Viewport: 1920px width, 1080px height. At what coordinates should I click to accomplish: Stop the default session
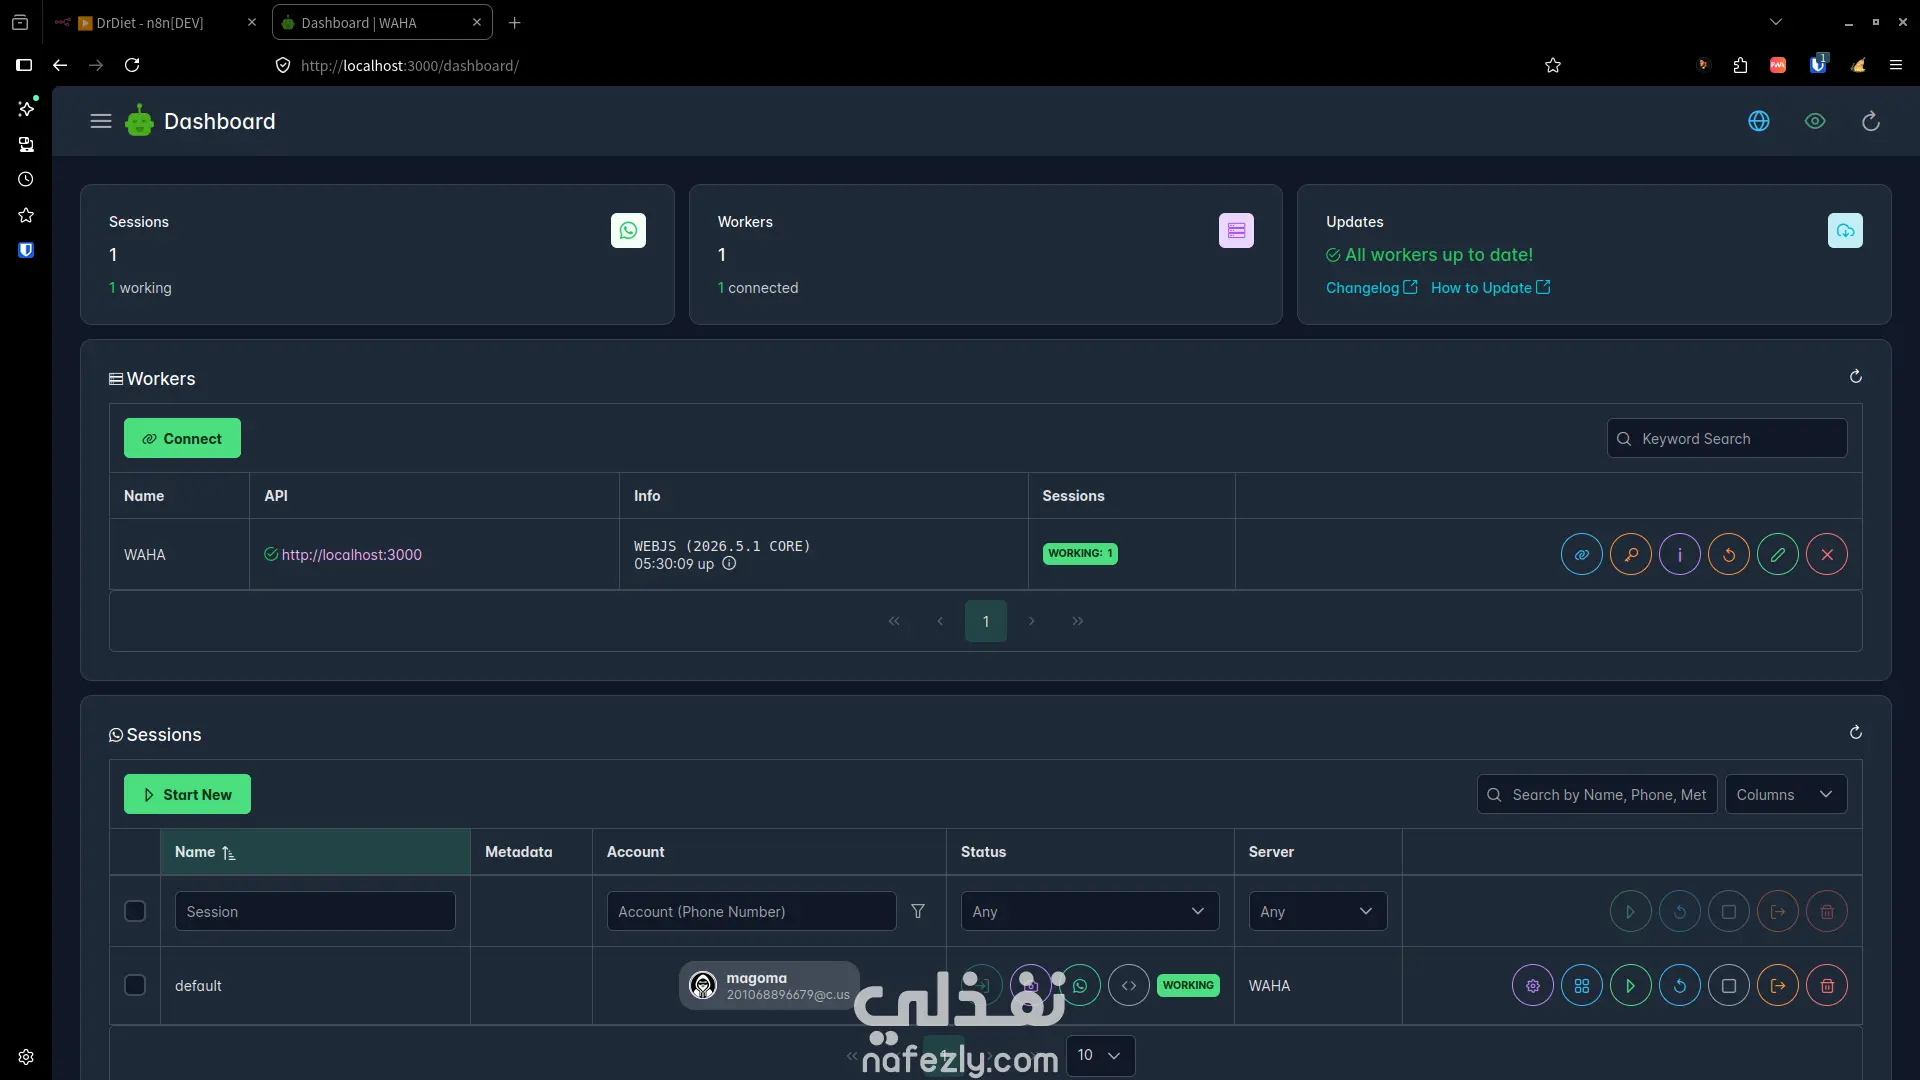coord(1729,986)
